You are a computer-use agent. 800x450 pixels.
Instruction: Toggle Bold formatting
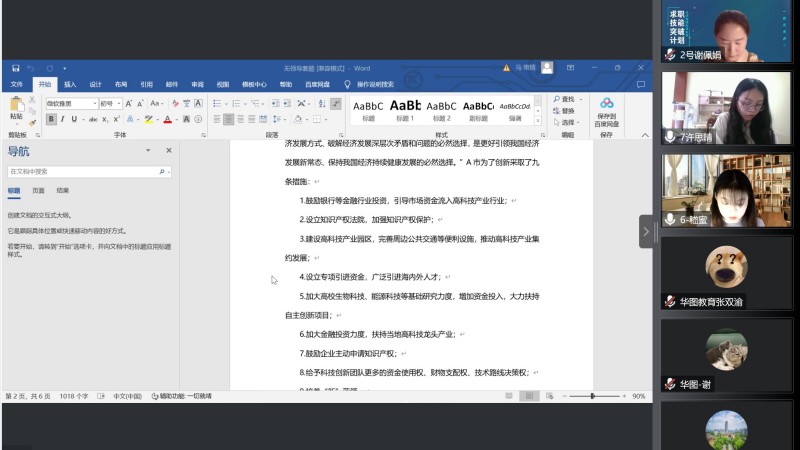coord(51,119)
